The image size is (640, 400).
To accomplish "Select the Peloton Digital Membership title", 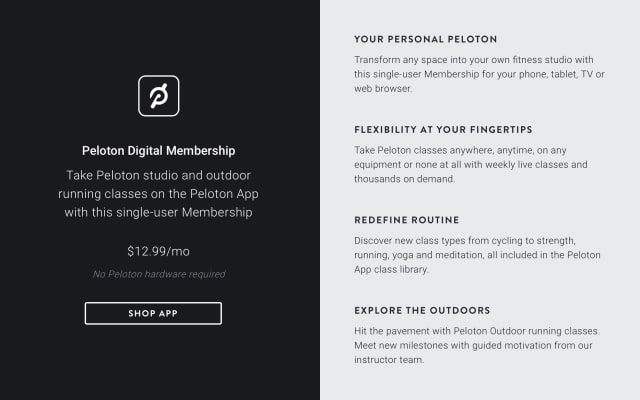I will coord(158,151).
